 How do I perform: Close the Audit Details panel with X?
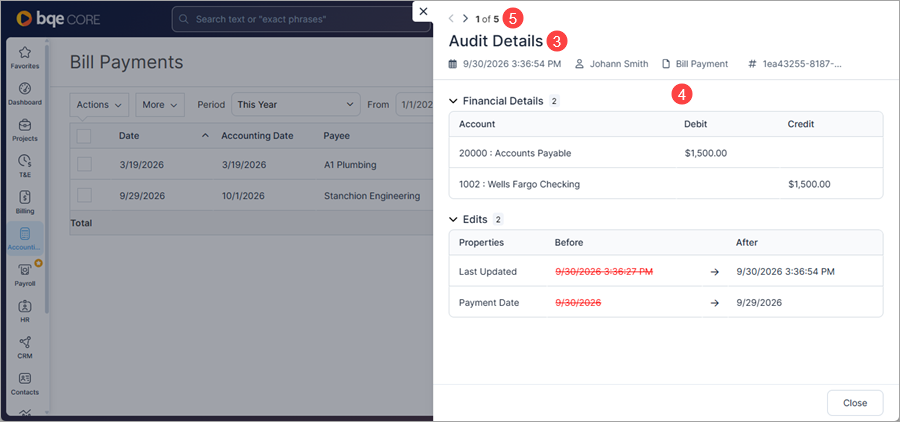click(423, 11)
